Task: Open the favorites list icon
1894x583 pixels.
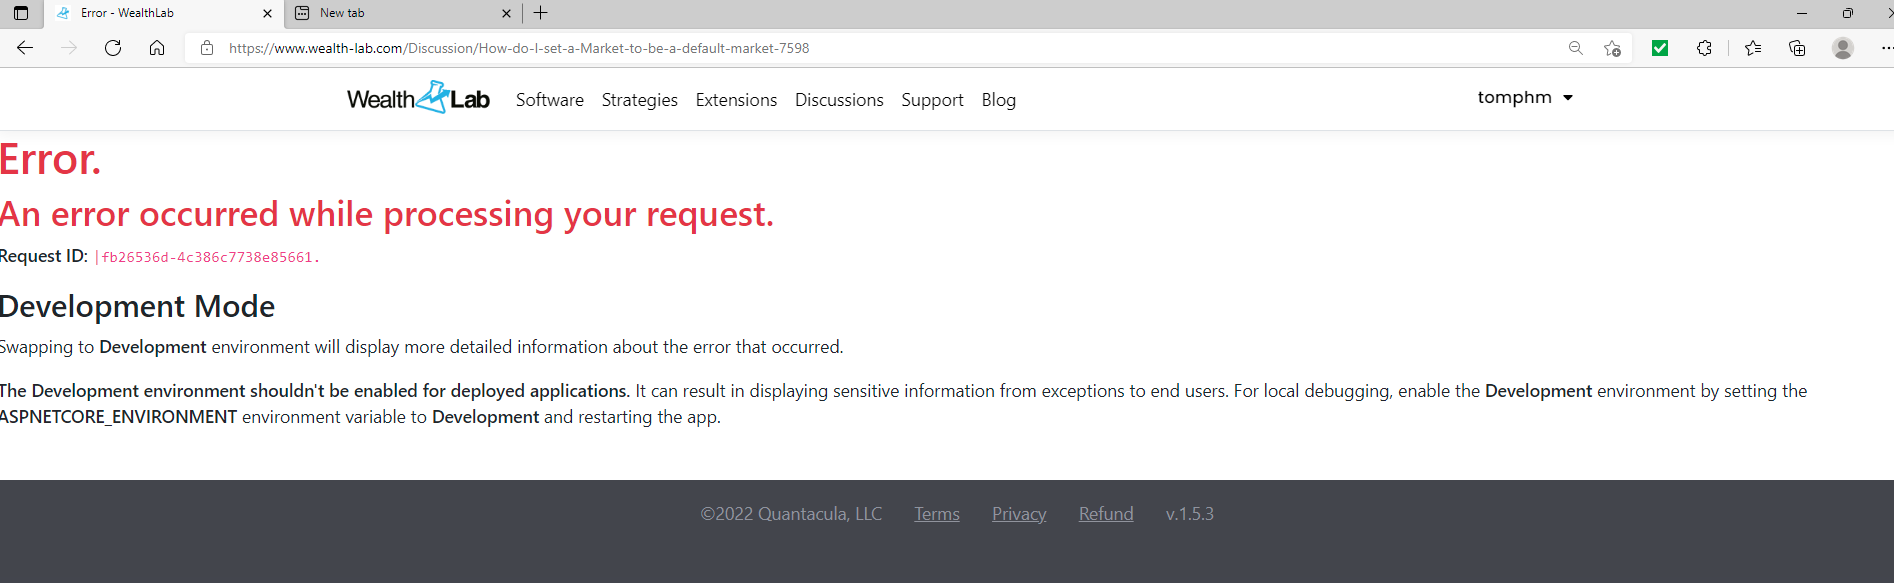Action: pyautogui.click(x=1753, y=48)
